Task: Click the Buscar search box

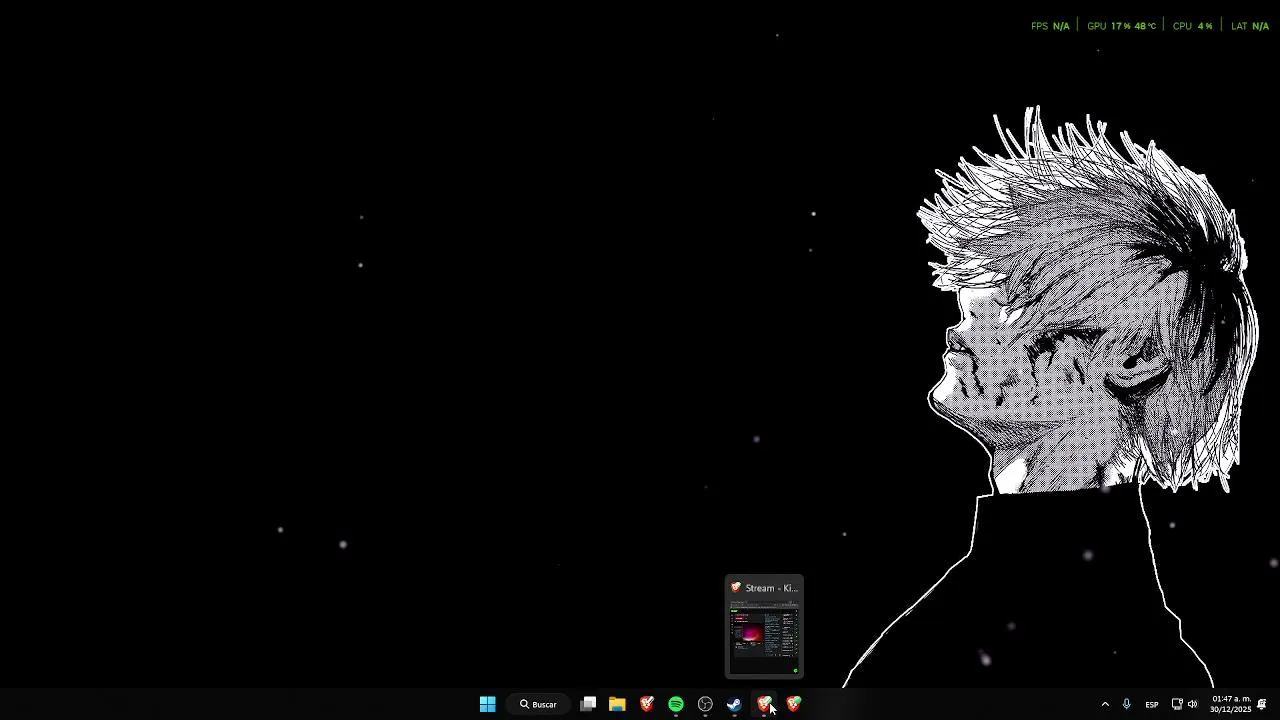Action: pyautogui.click(x=538, y=704)
